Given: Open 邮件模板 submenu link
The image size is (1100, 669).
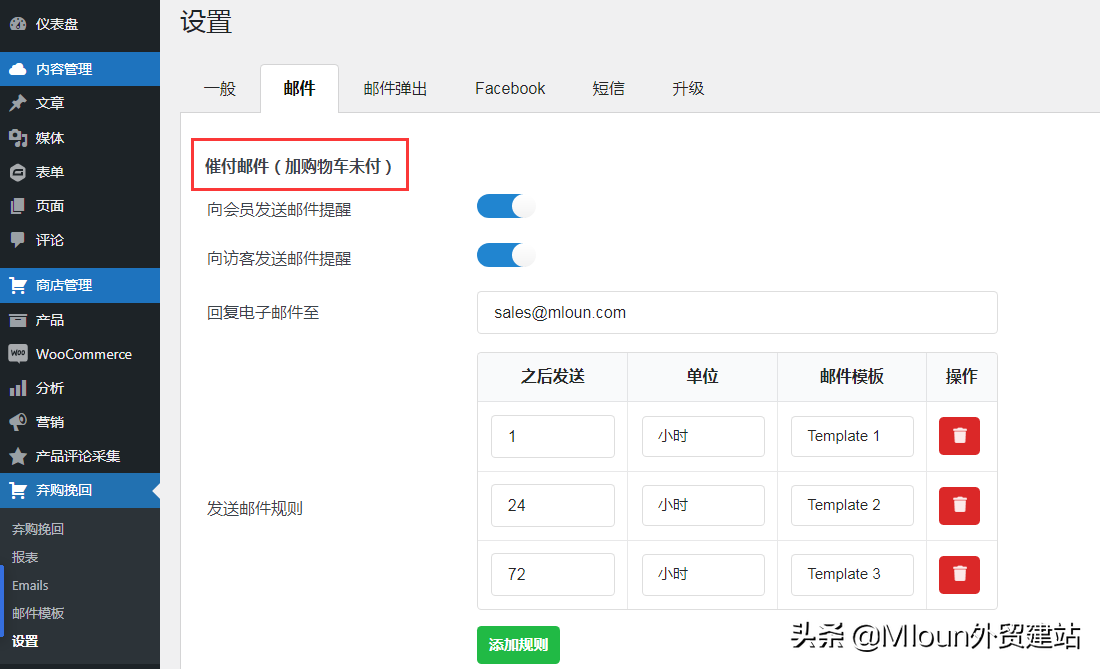Looking at the screenshot, I should [38, 613].
